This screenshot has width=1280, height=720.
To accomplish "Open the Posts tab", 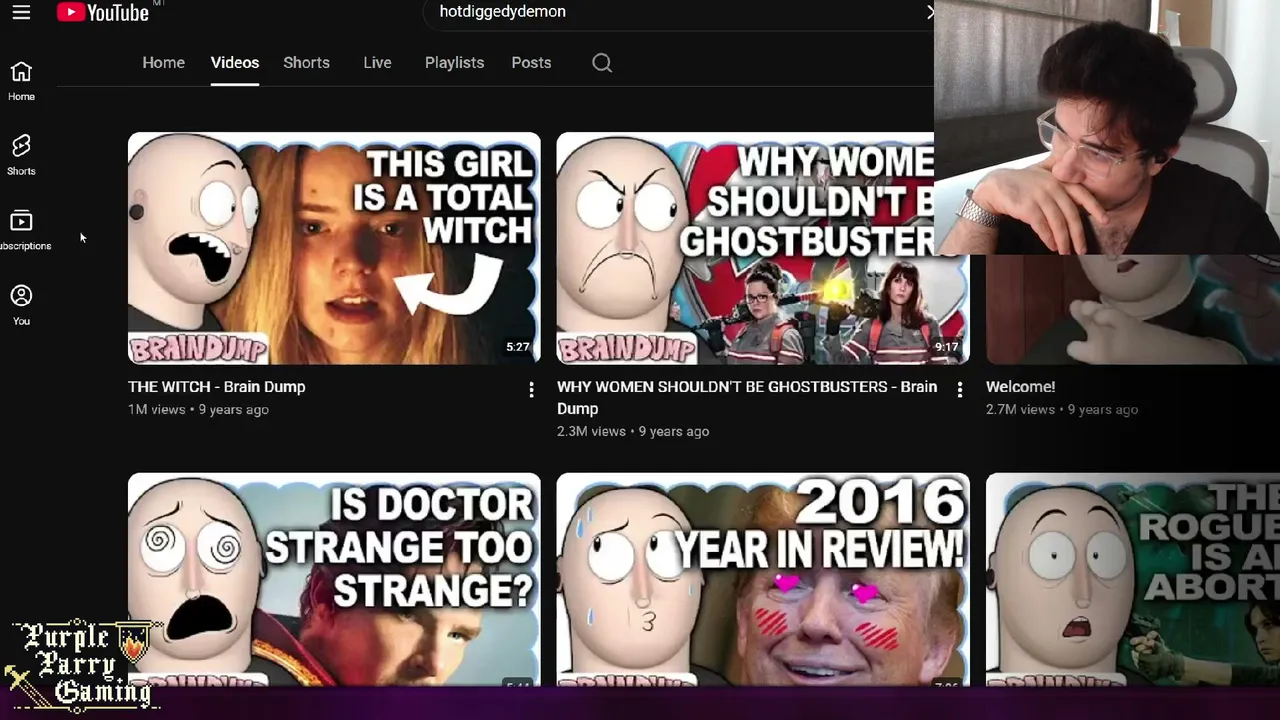I will [531, 62].
